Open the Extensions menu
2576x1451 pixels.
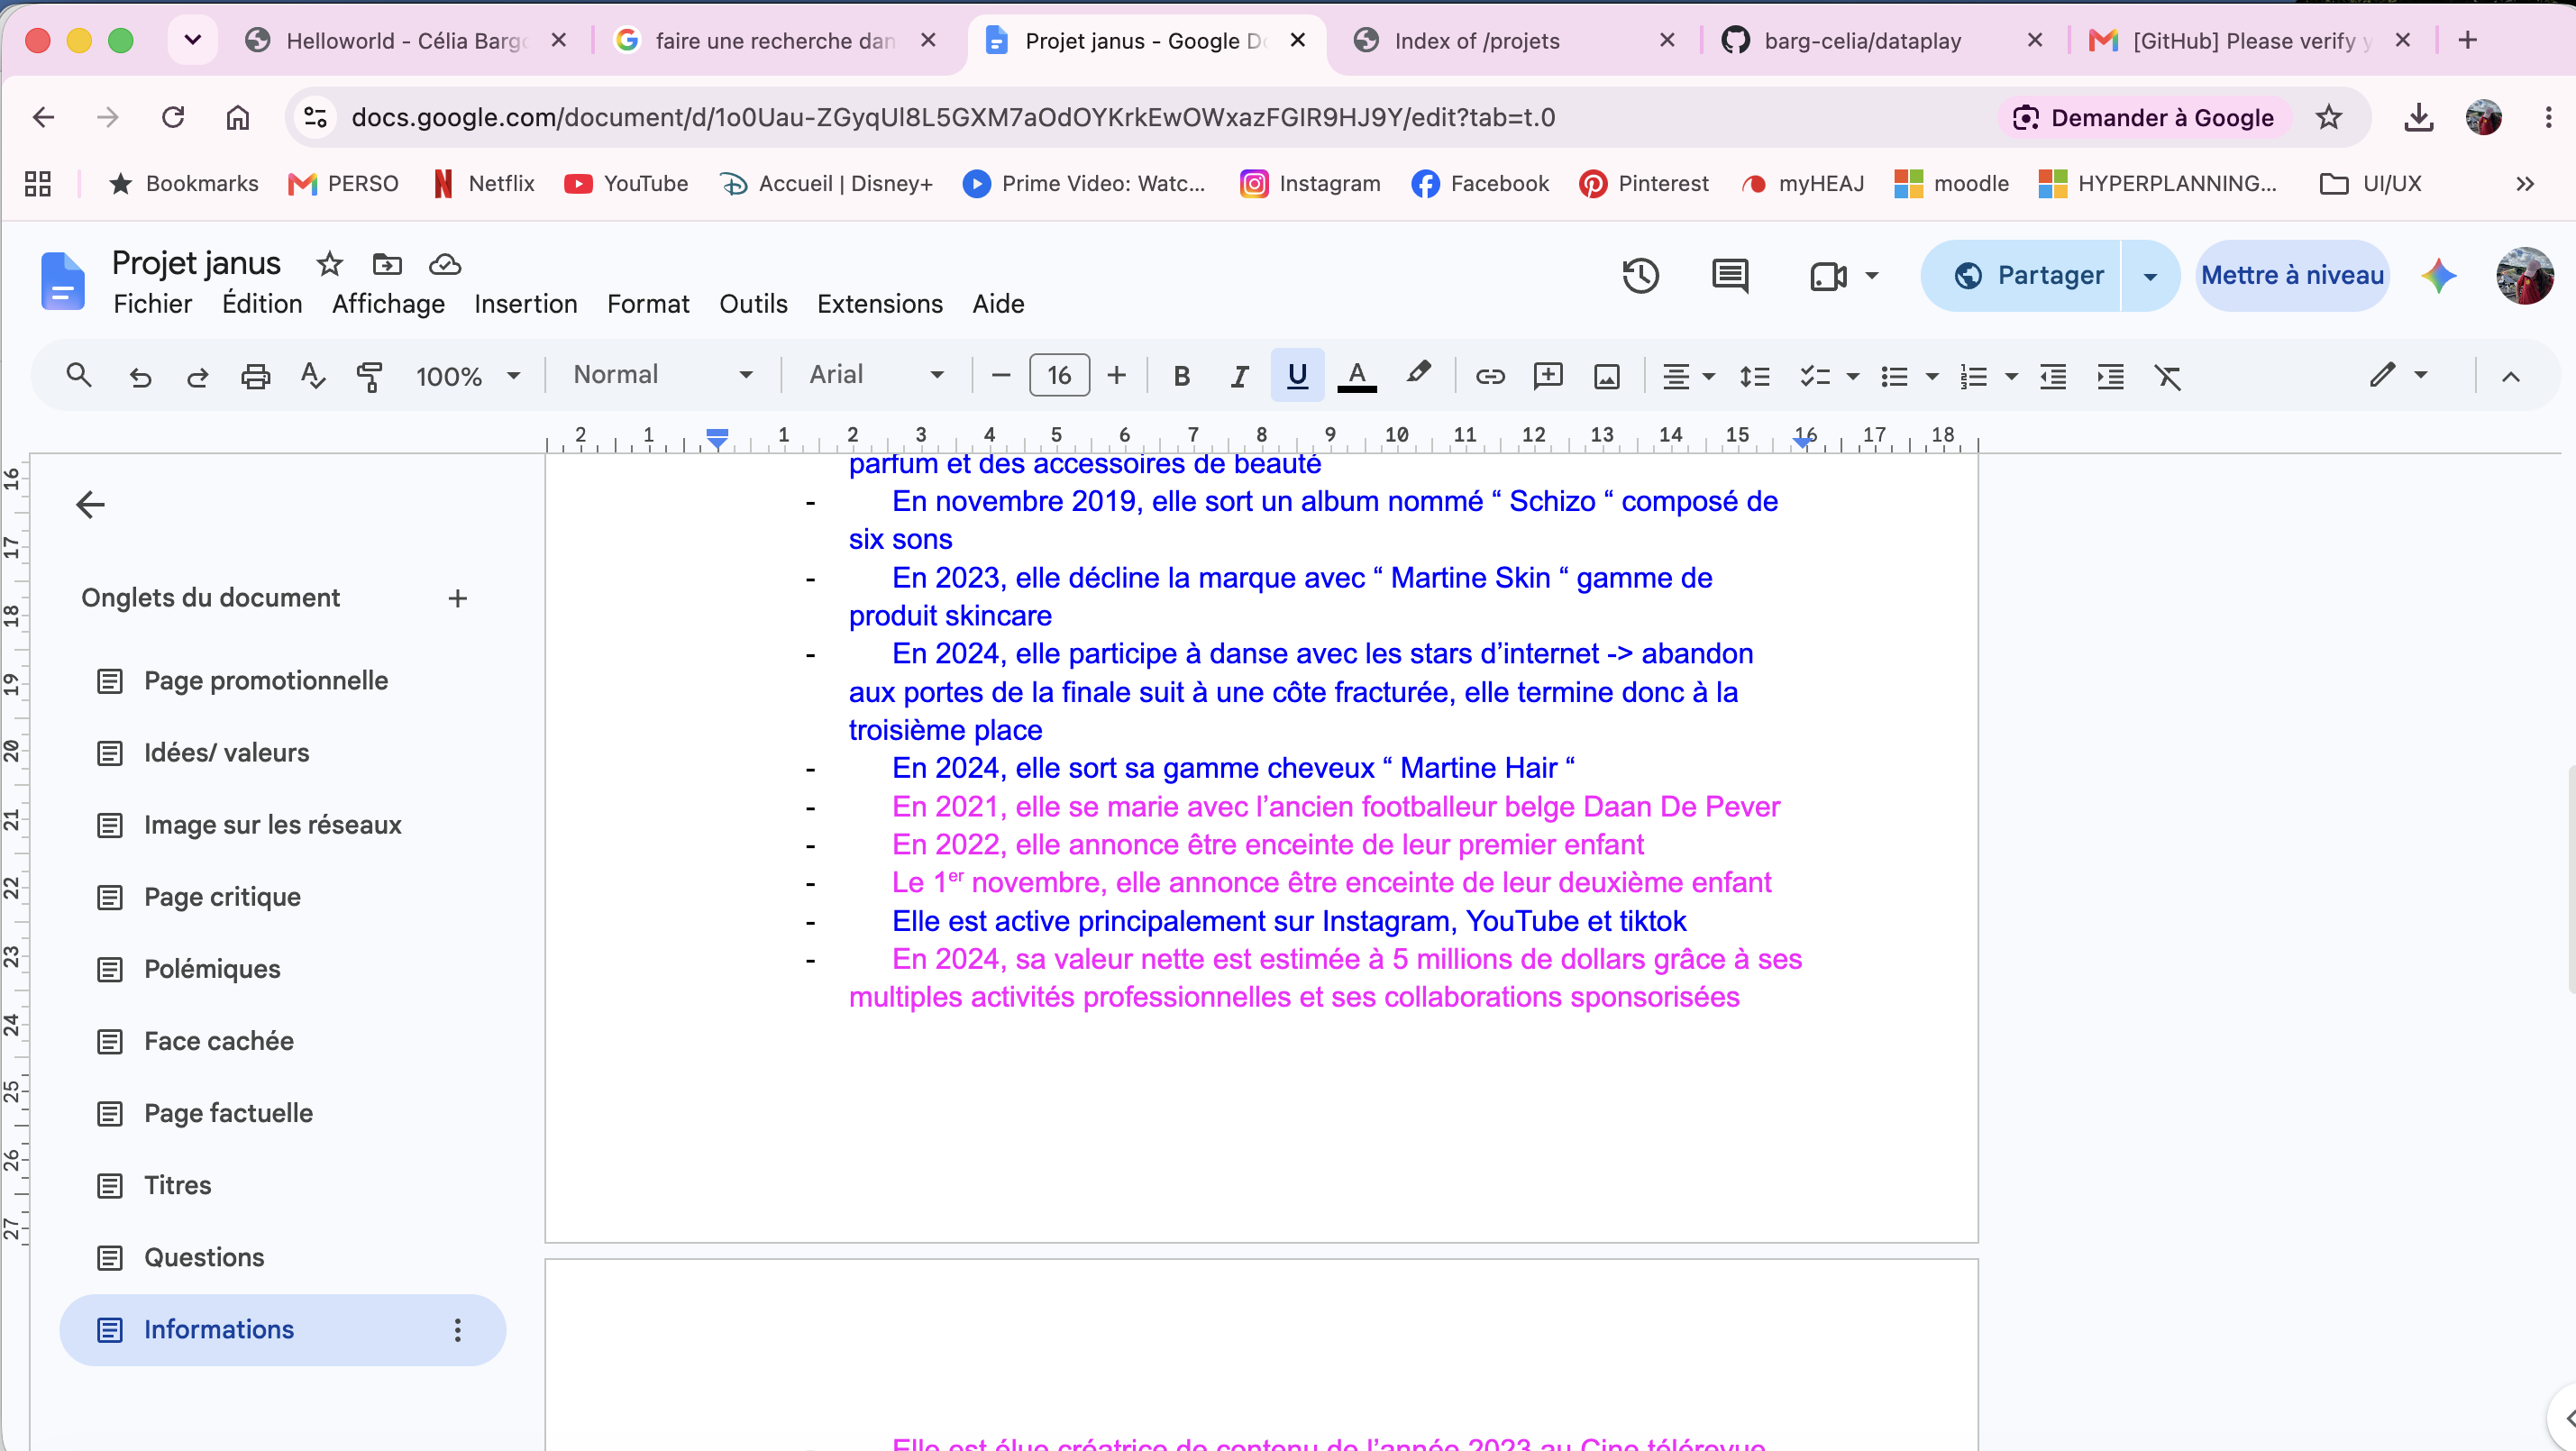click(880, 304)
